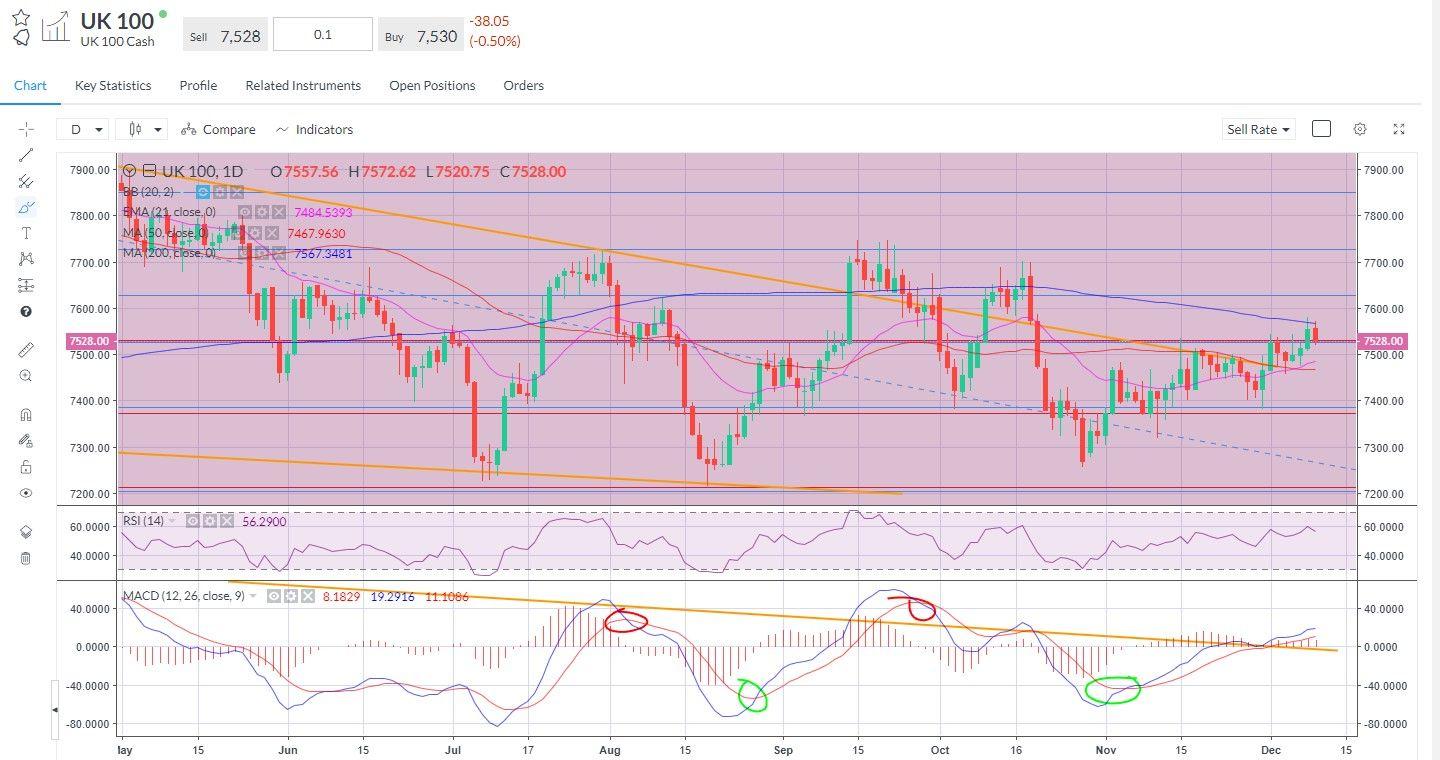Select the trend line drawing tool
The height and width of the screenshot is (760, 1440).
(x=26, y=155)
